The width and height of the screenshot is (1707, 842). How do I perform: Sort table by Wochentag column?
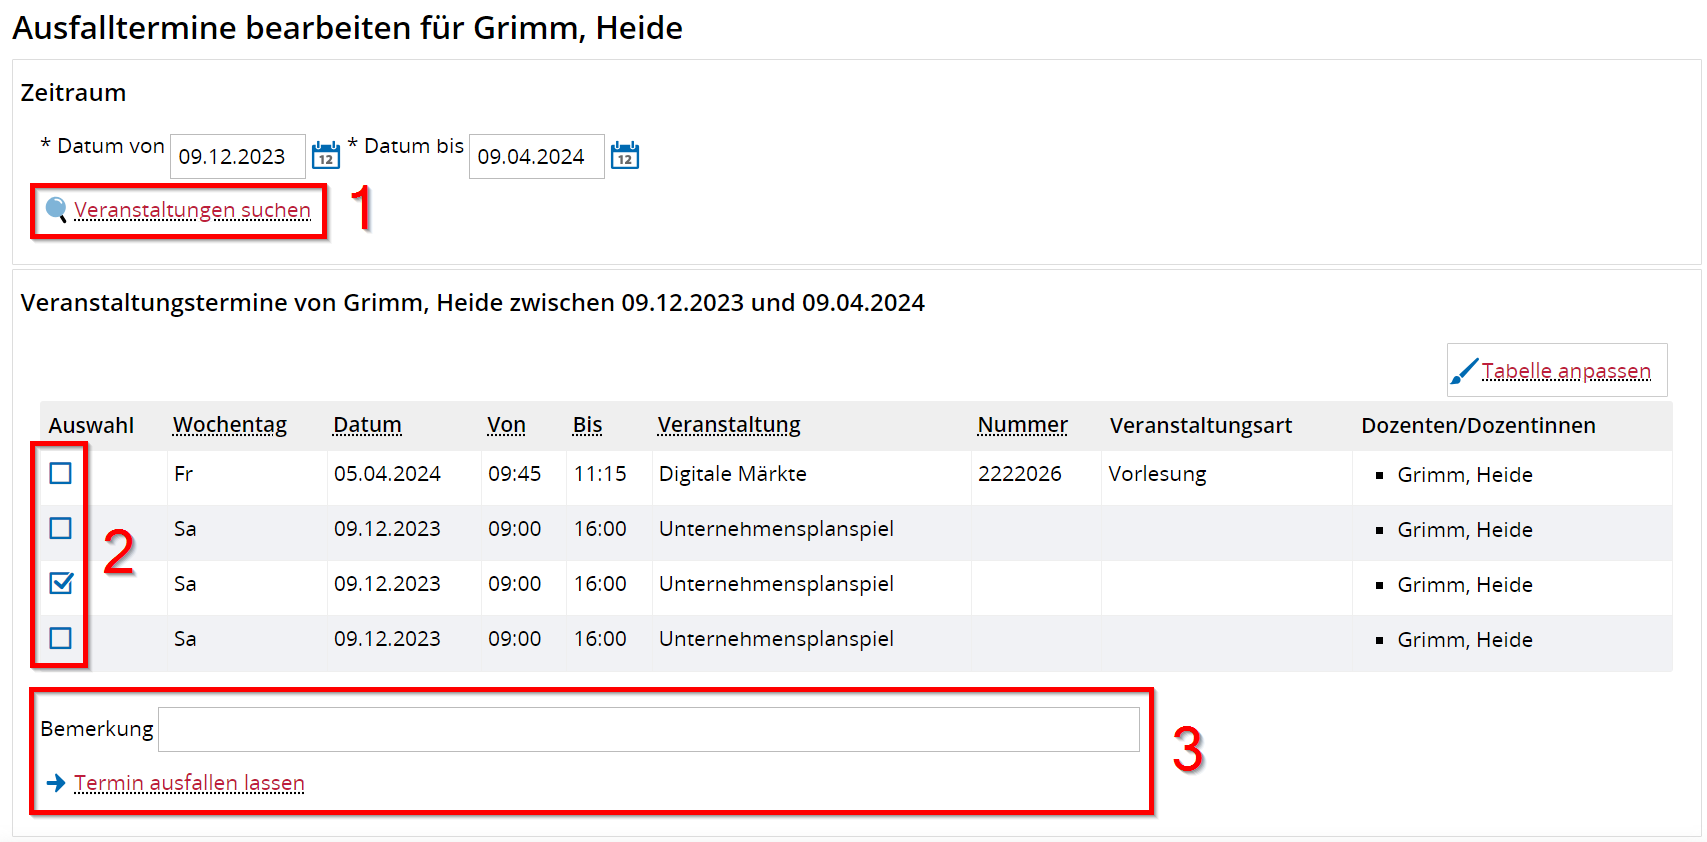coord(230,425)
